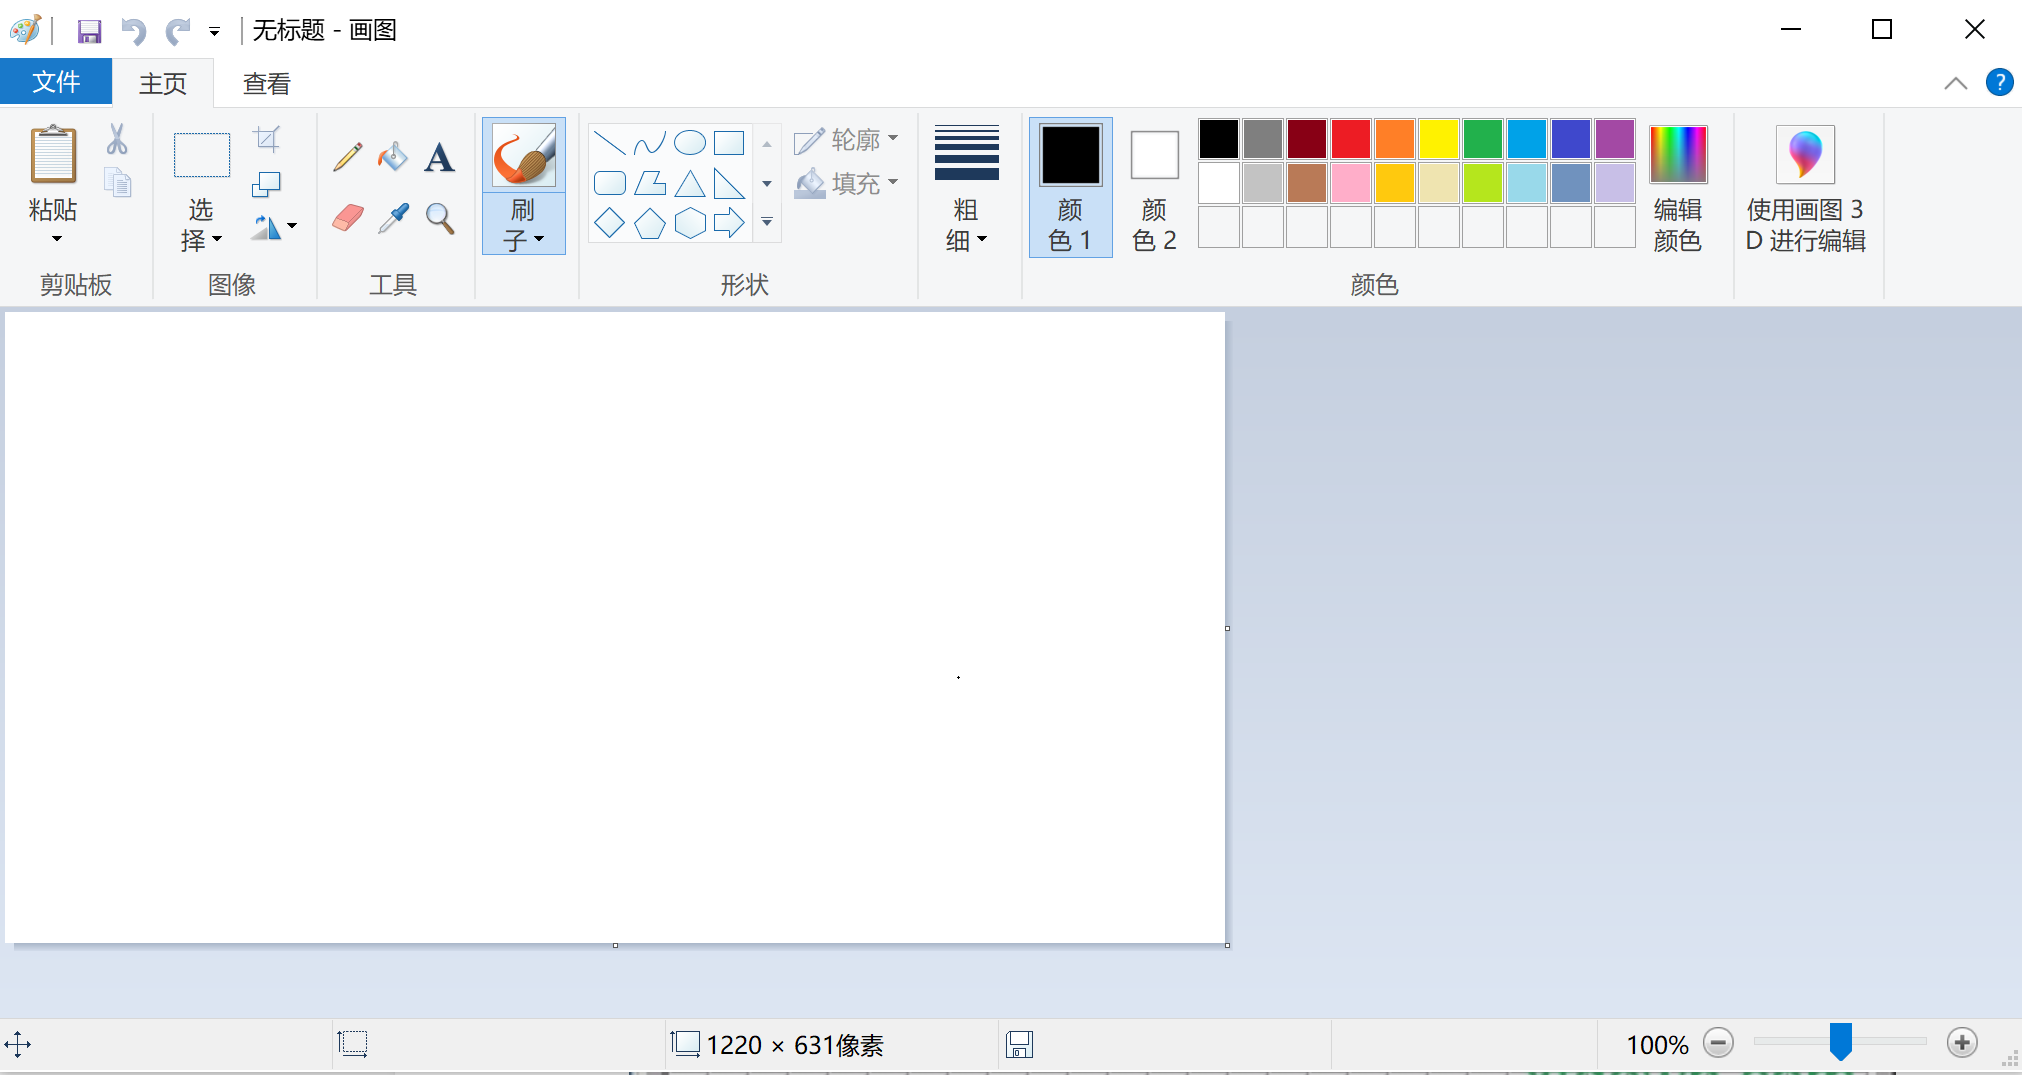Screen dimensions: 2022x1075
Task: Choose the Line shape
Action: pos(610,143)
